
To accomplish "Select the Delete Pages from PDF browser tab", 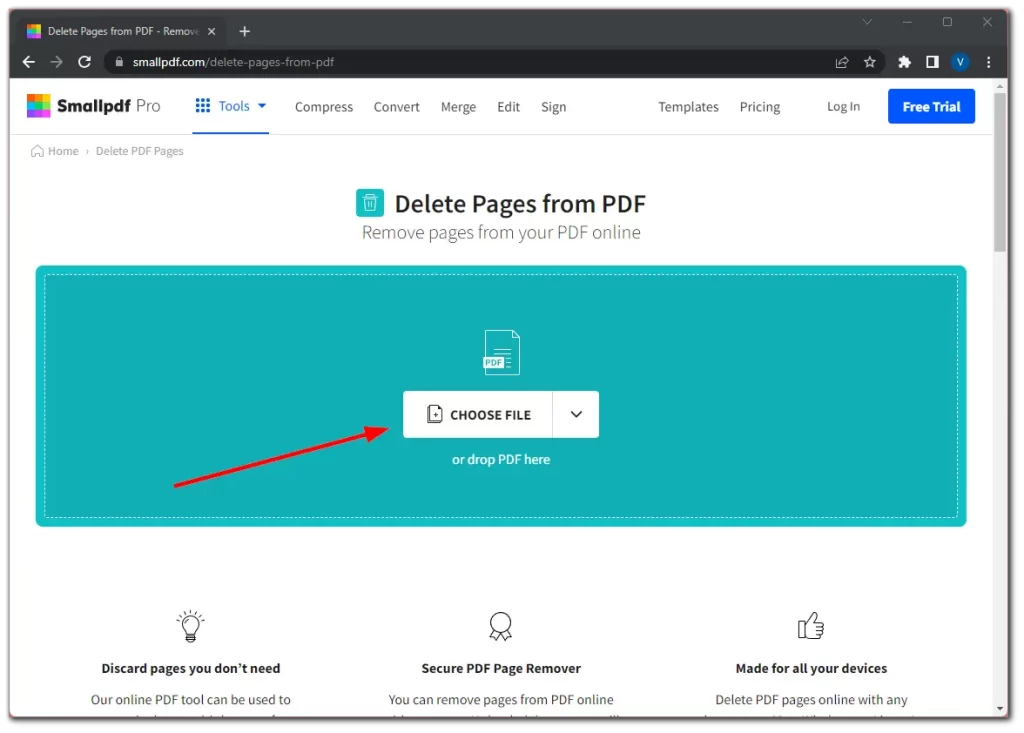I will tap(121, 31).
